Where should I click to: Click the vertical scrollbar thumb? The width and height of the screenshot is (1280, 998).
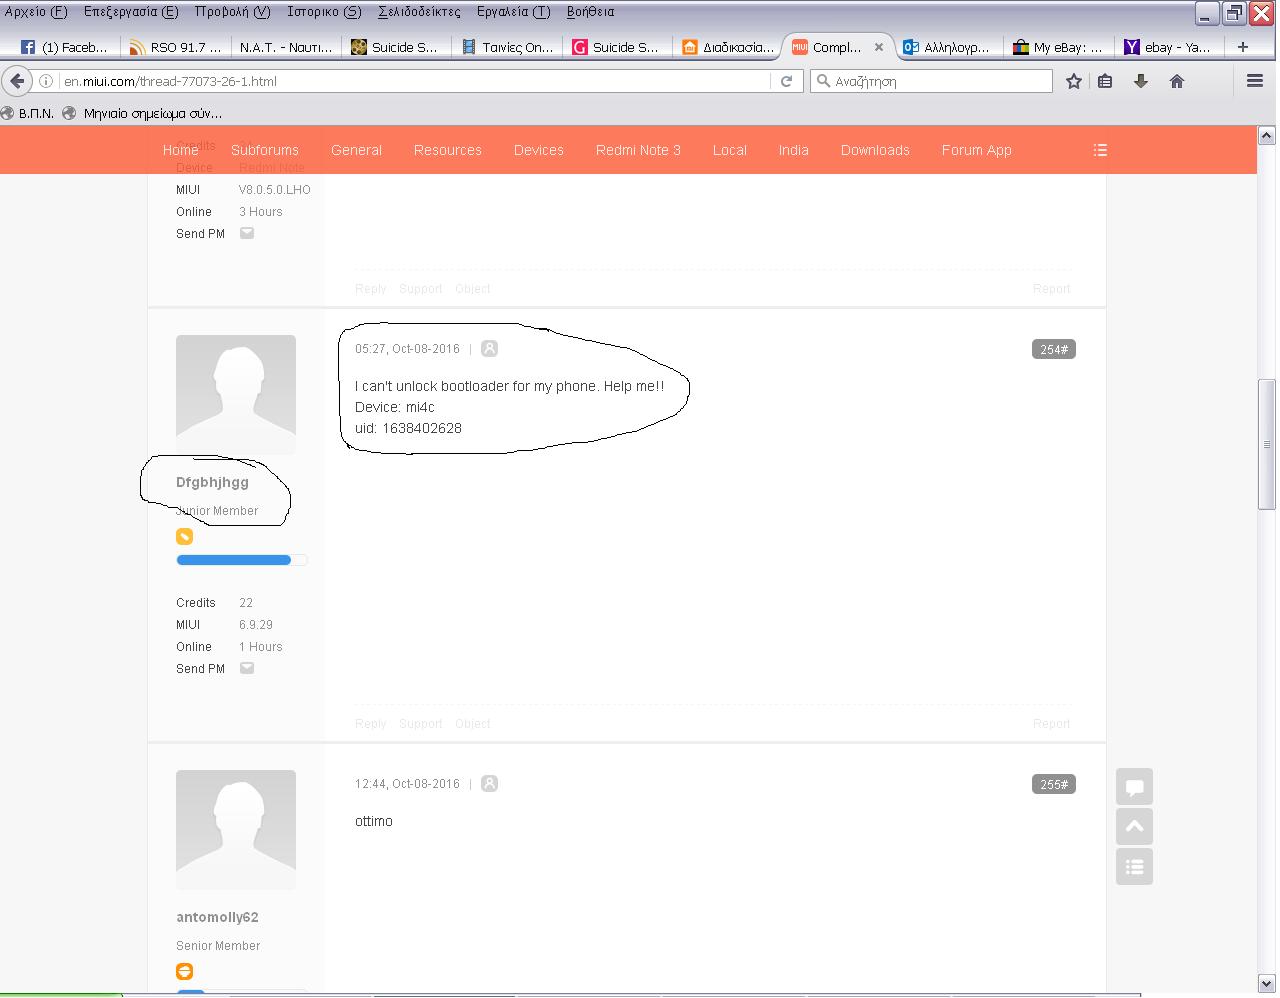(x=1266, y=444)
